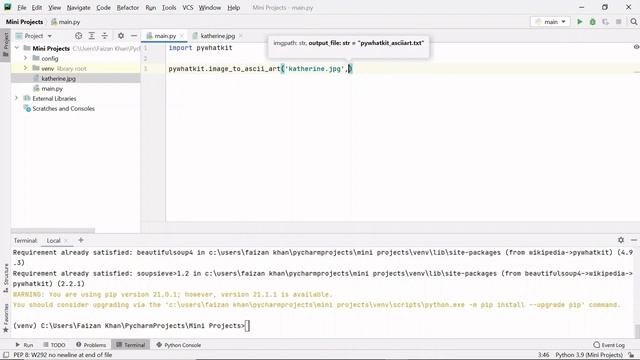
Task: Hide the Terminal panel
Action: pos(633,240)
